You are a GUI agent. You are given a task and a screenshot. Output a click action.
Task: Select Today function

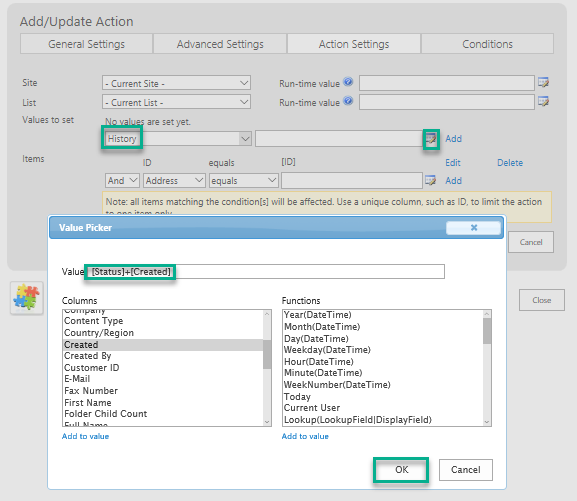tap(383, 397)
